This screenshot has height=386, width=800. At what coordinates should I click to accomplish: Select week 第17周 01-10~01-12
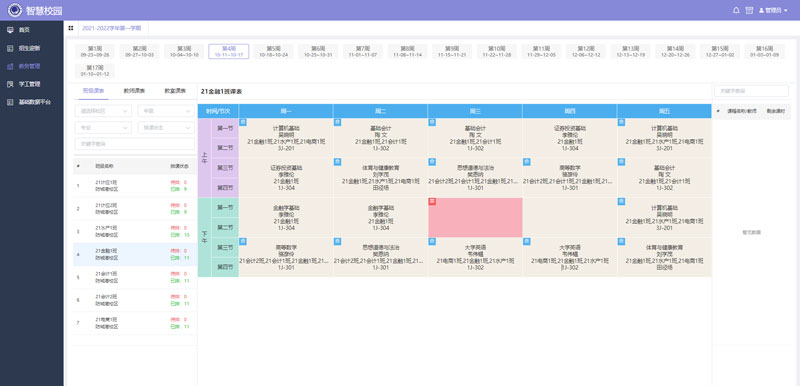[x=95, y=70]
